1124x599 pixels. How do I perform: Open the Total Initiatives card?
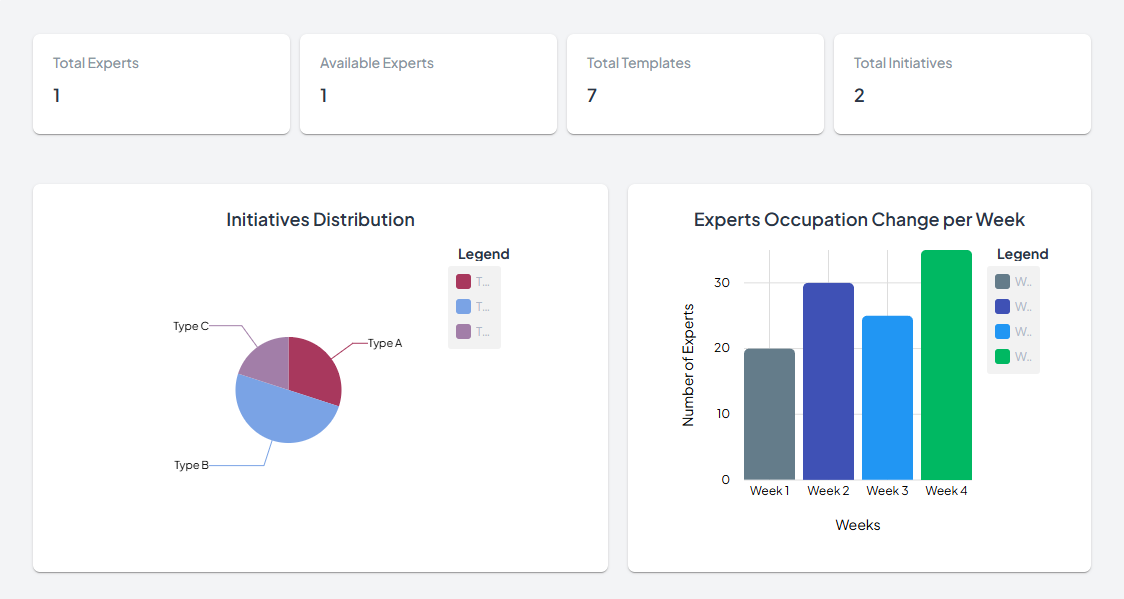962,84
